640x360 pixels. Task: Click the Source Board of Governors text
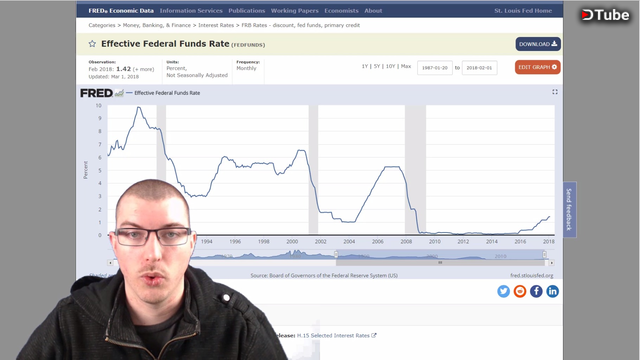pyautogui.click(x=324, y=276)
